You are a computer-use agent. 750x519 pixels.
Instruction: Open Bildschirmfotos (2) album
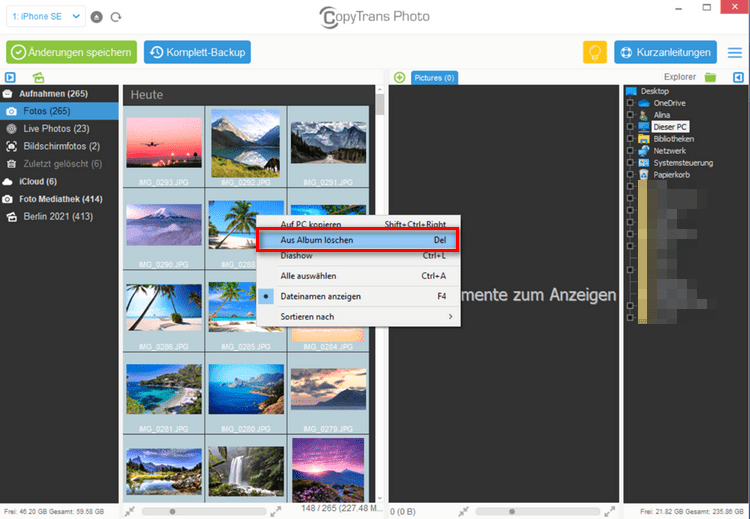(x=59, y=146)
